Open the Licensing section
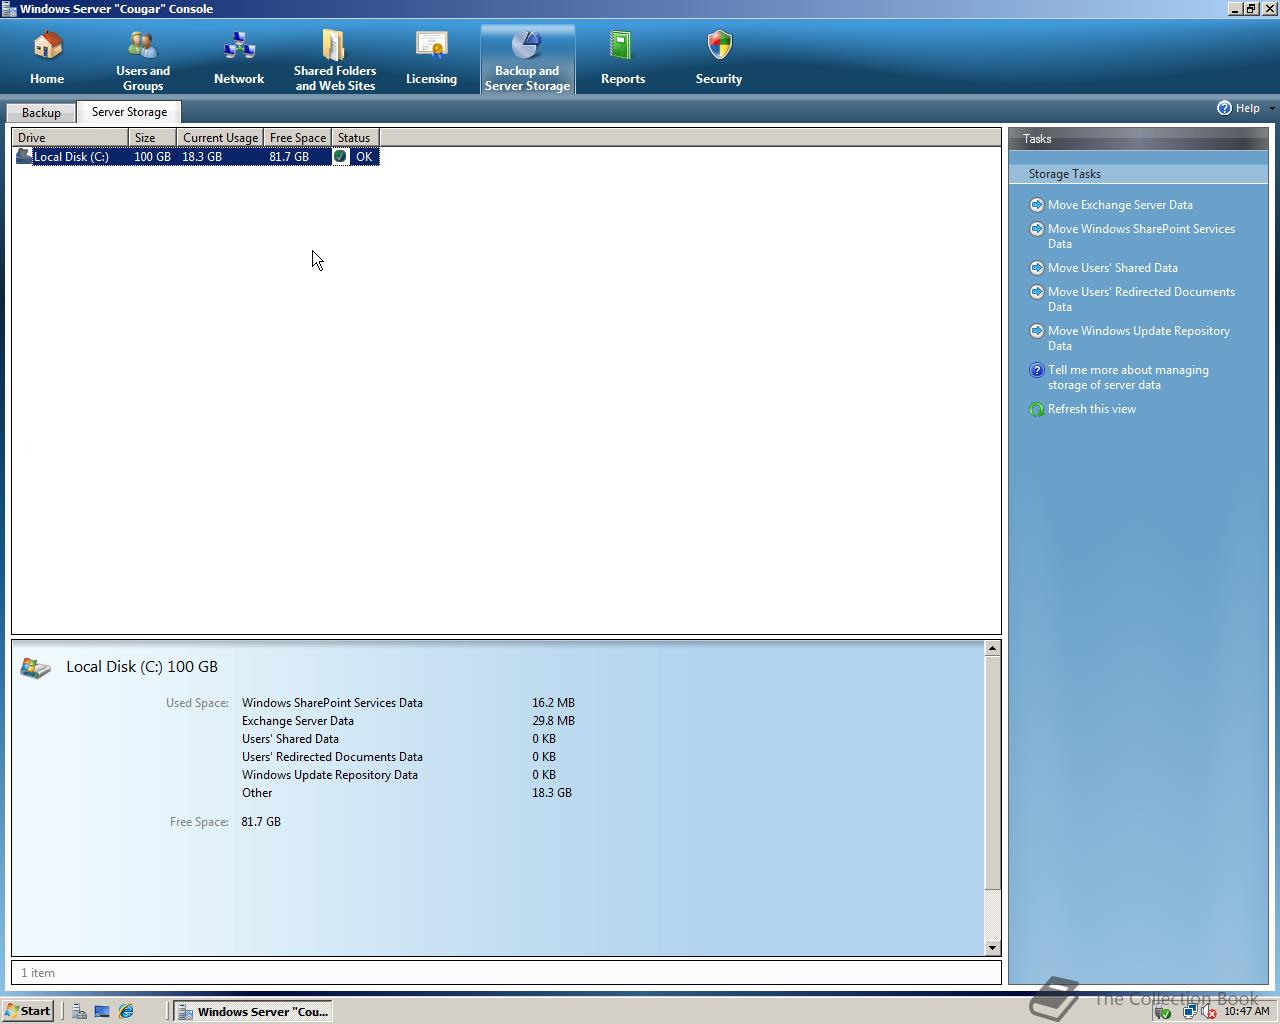The height and width of the screenshot is (1024, 1280). click(x=431, y=58)
